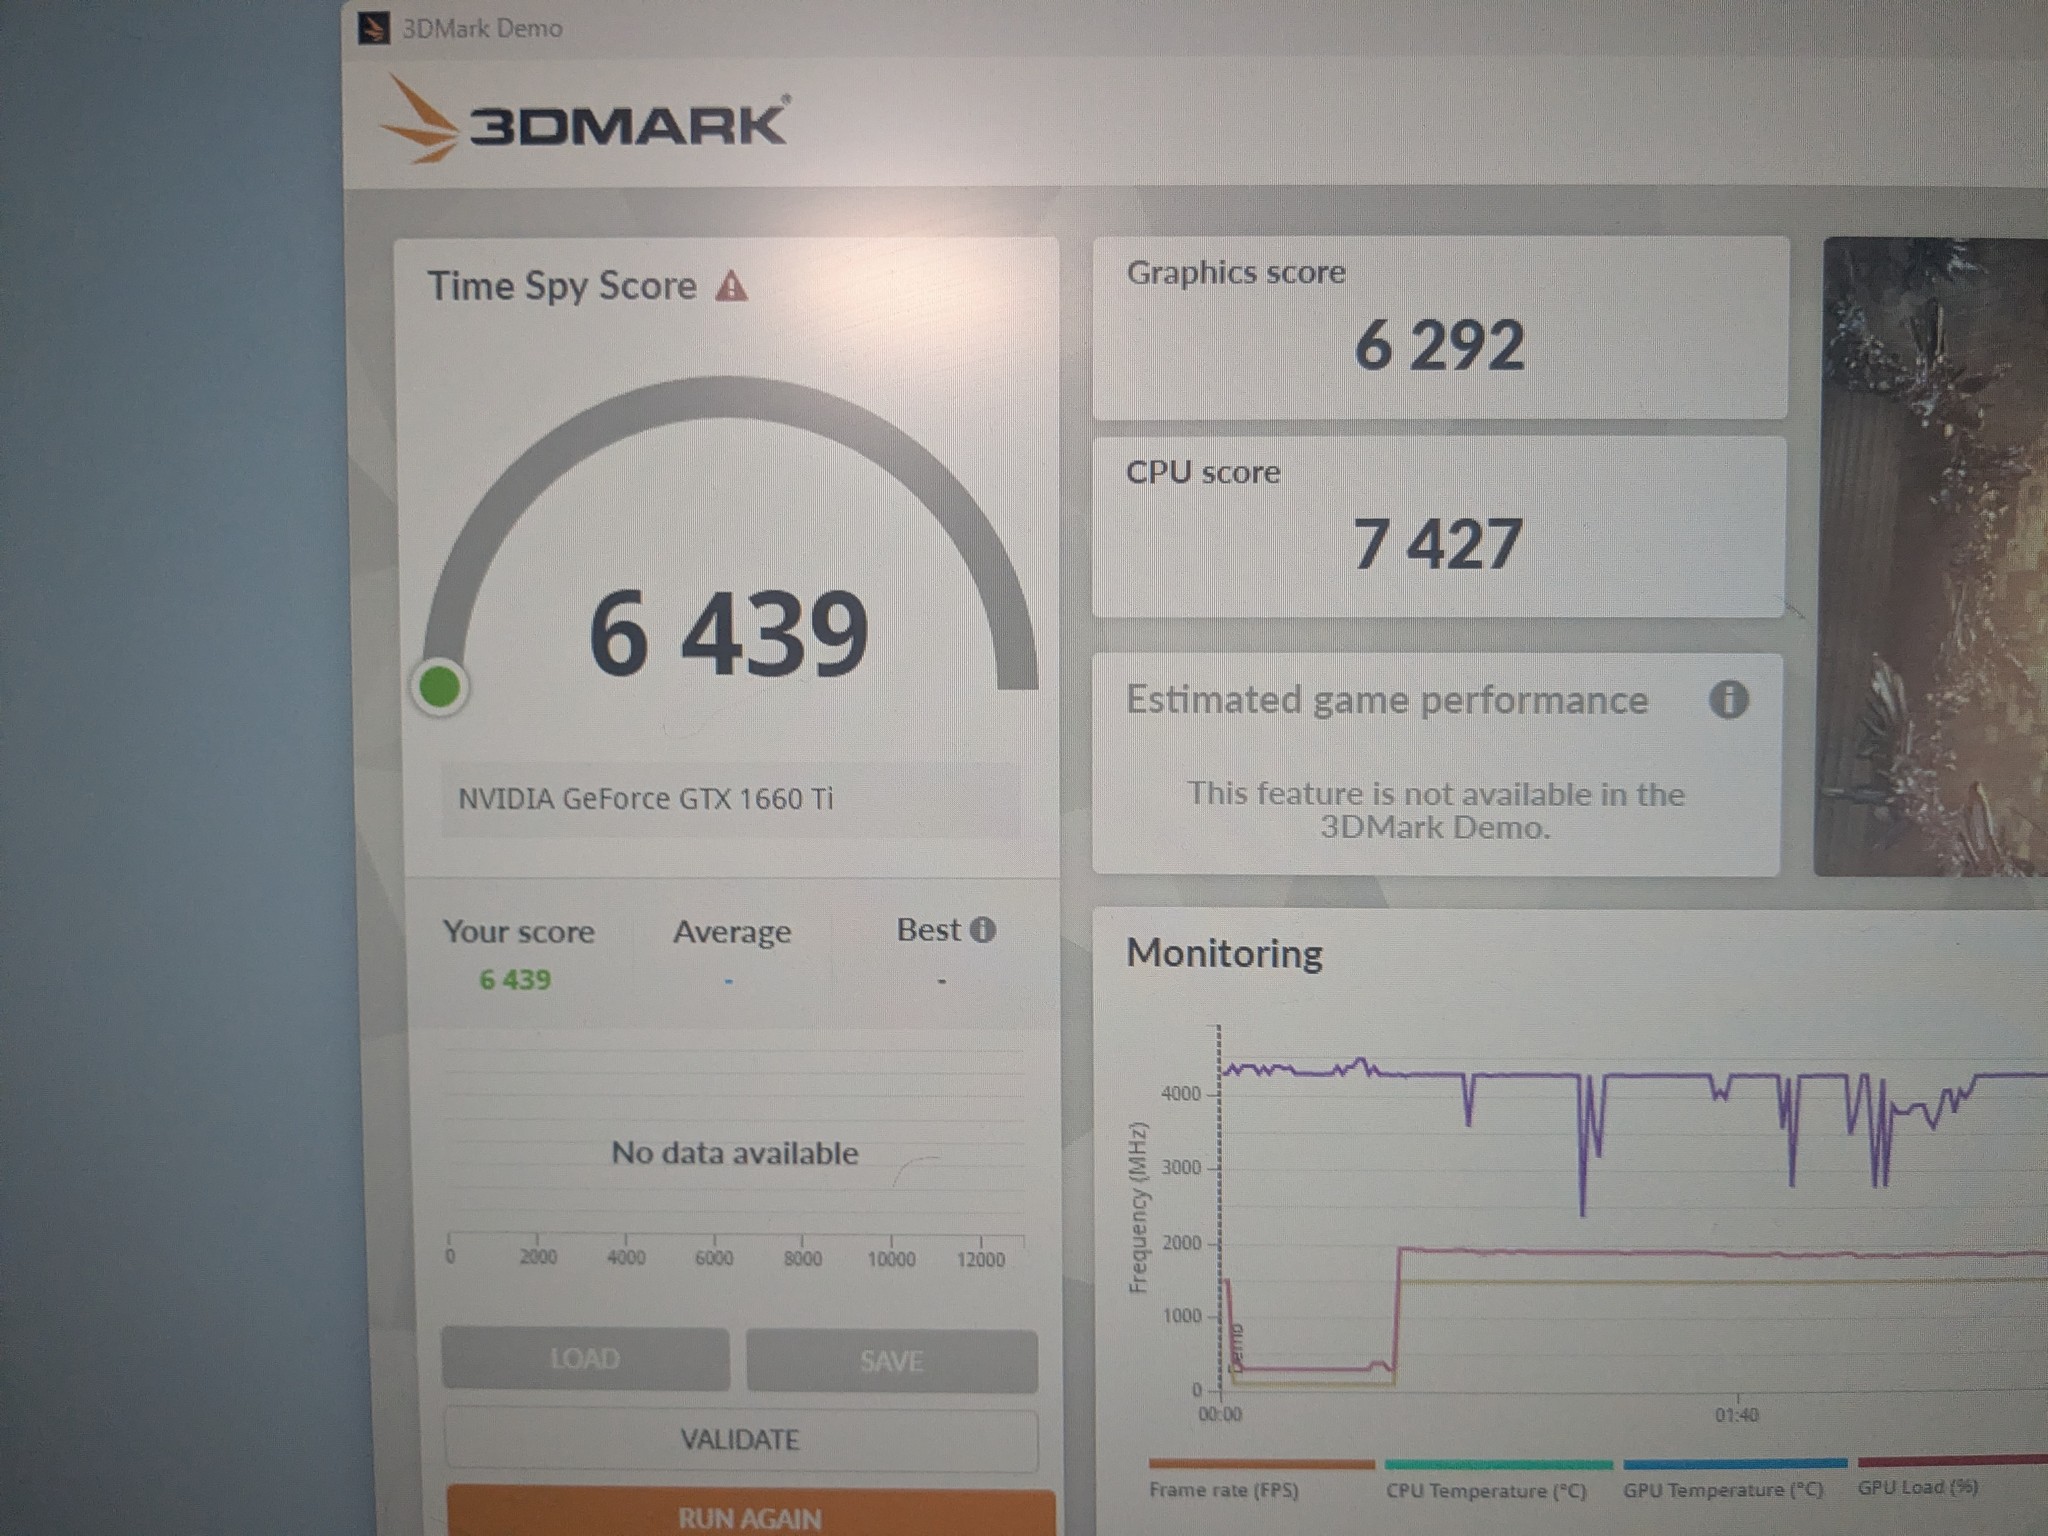Image resolution: width=2048 pixels, height=1536 pixels.
Task: Click the Graphics score value 6 292
Action: 1439,345
